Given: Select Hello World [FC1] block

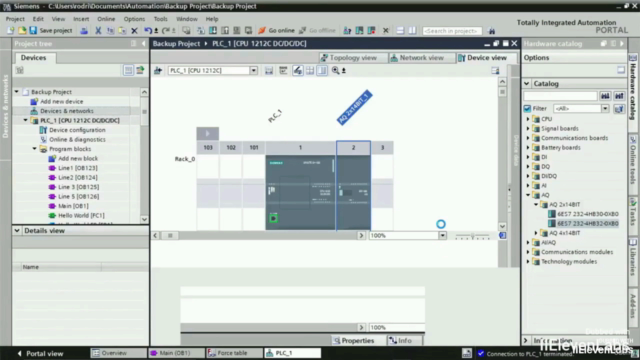Looking at the screenshot, I should click(x=81, y=216).
